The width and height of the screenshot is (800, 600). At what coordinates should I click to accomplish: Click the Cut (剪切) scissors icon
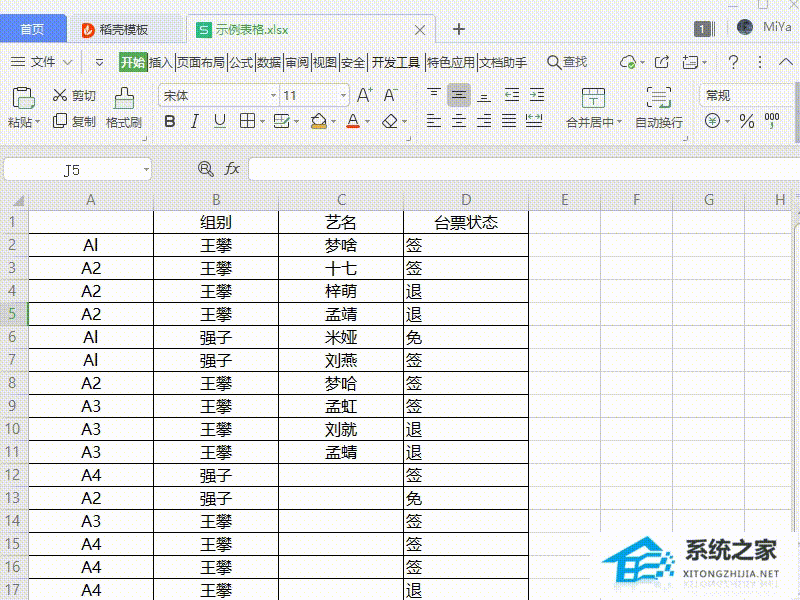click(60, 96)
